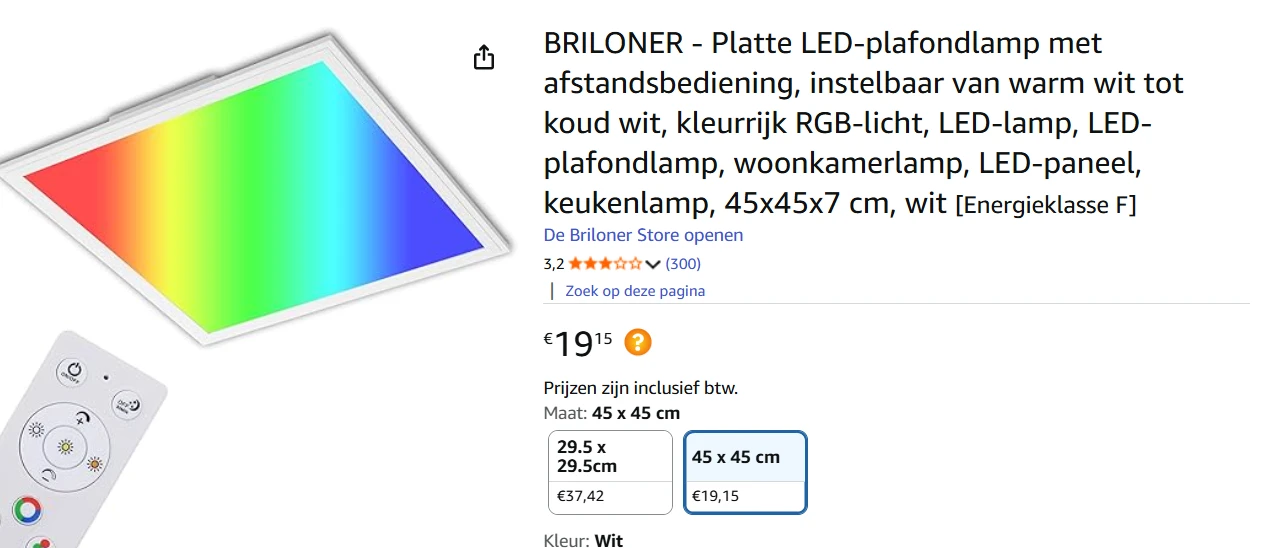Click the €19,15 main price
1262x548 pixels.
[578, 343]
